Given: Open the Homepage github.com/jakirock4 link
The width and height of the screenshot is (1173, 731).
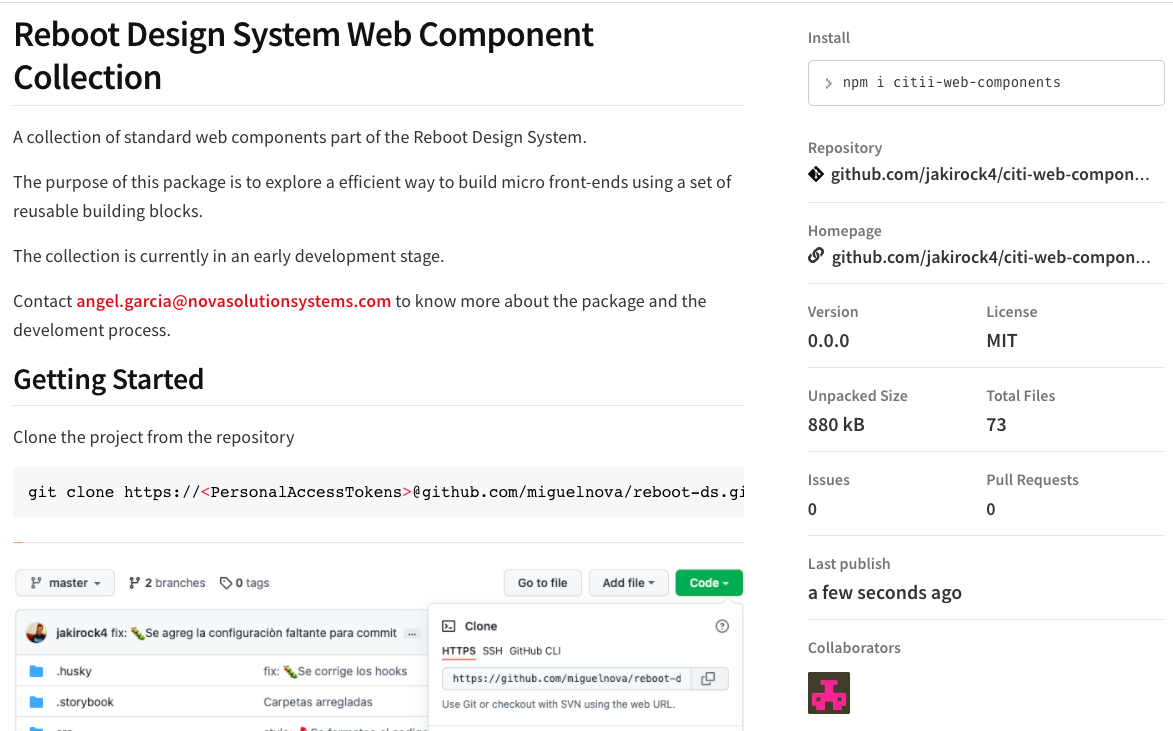Looking at the screenshot, I should coord(990,257).
